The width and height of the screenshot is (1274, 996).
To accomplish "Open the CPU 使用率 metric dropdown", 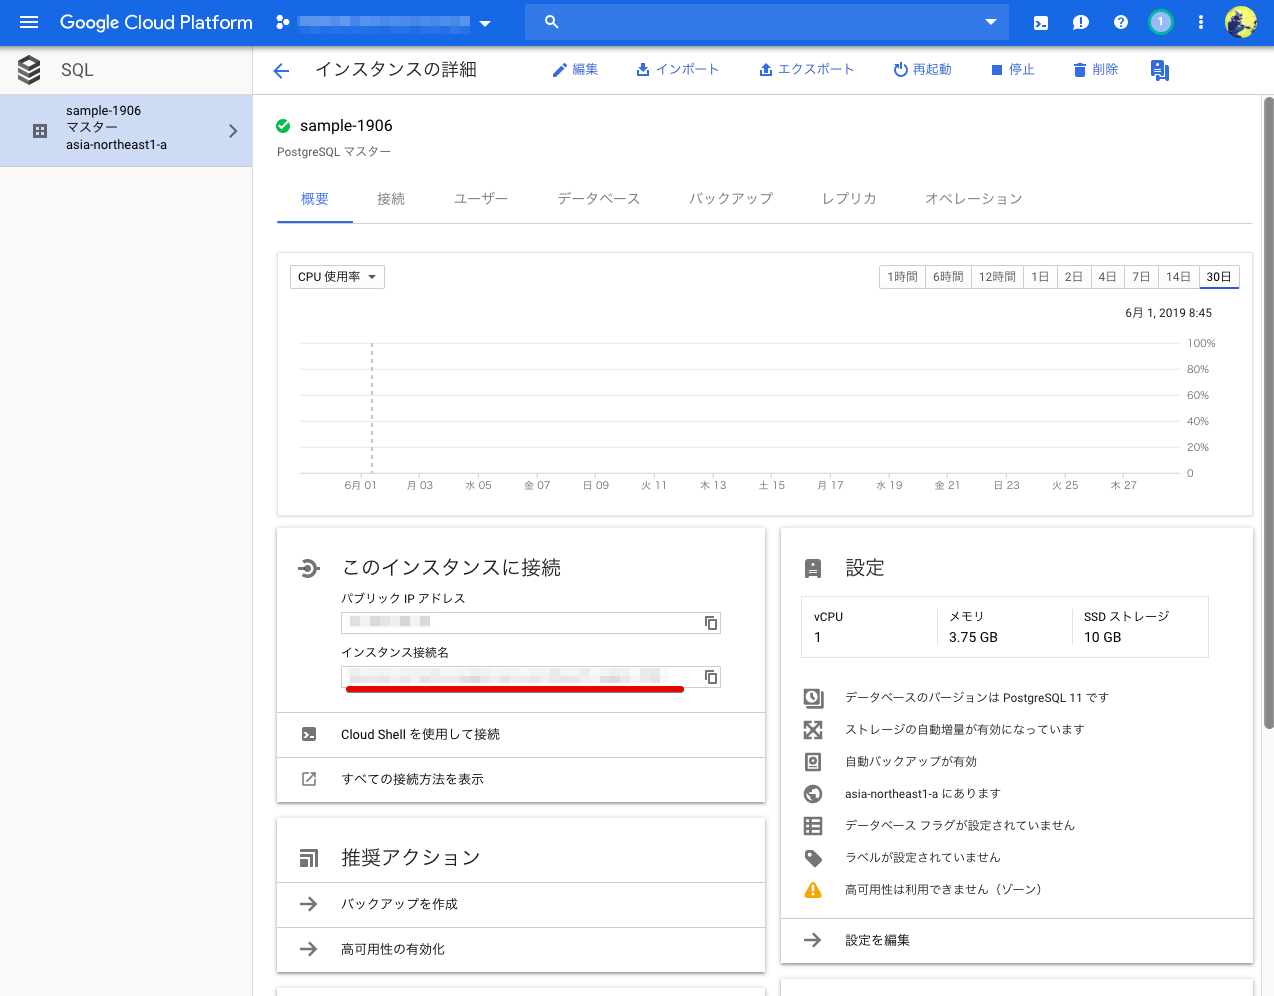I will 337,277.
